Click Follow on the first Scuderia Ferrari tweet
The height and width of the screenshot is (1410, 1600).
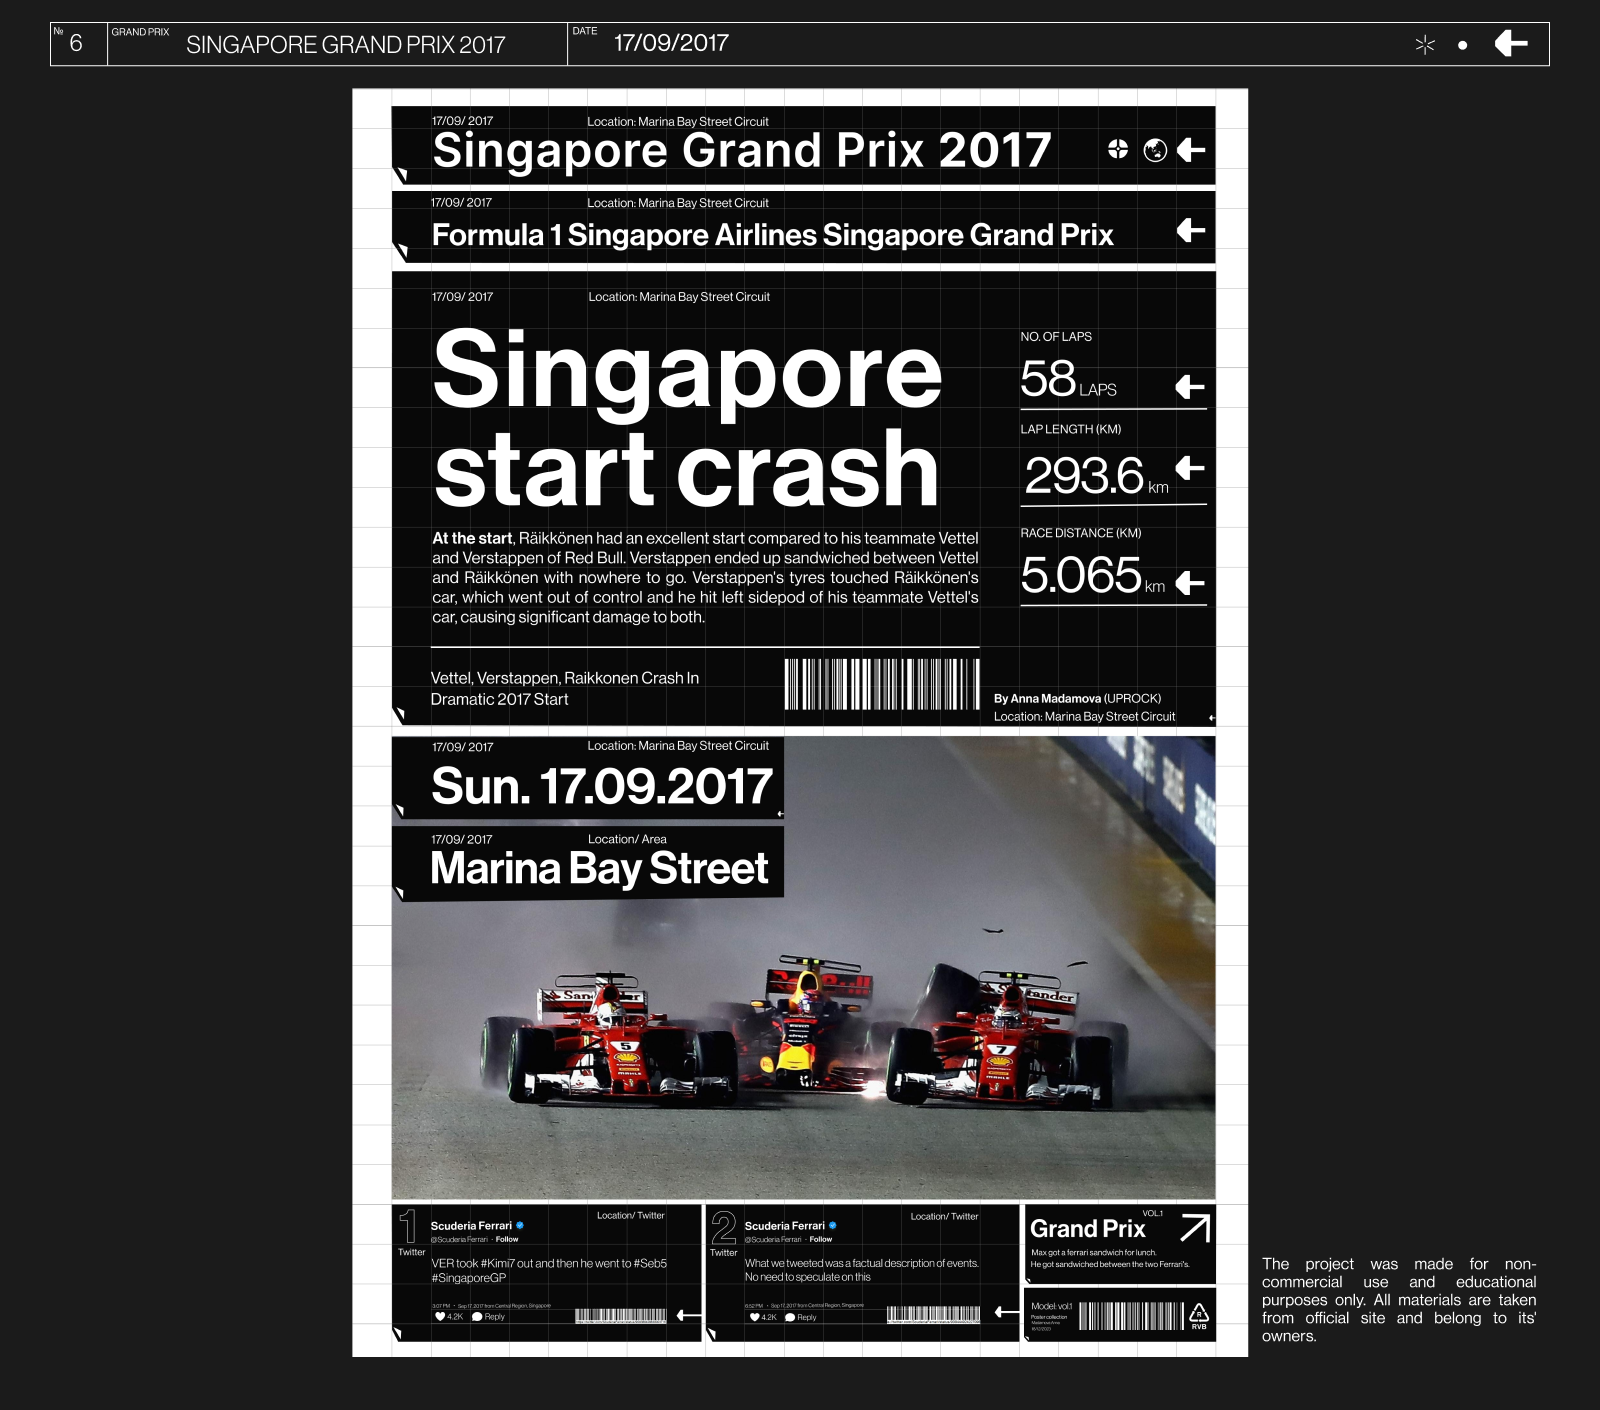[507, 1239]
